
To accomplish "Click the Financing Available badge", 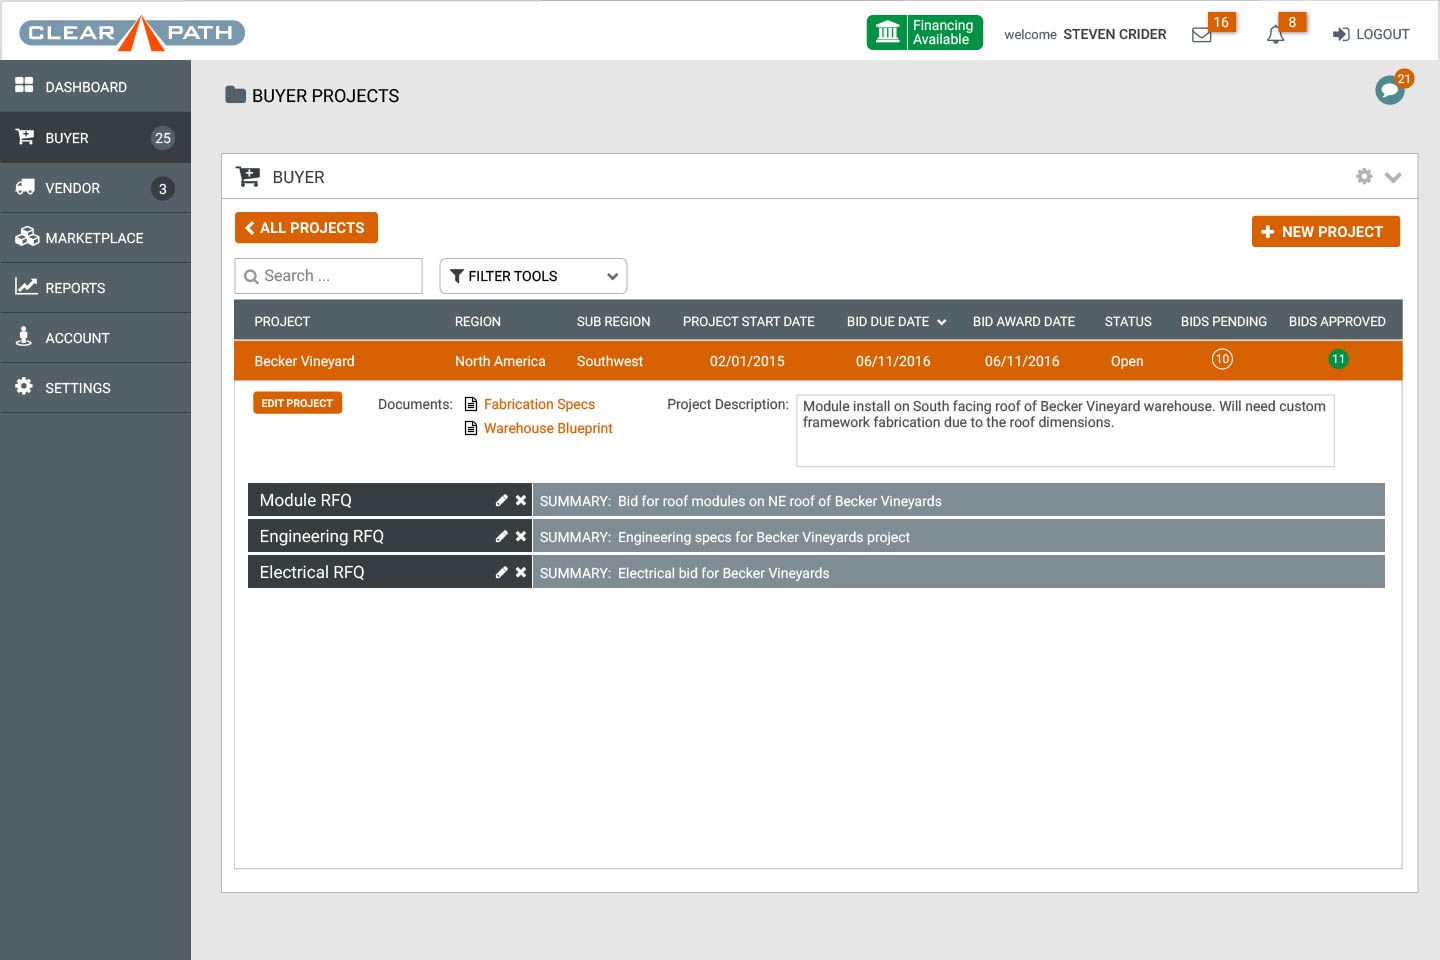I will [x=924, y=33].
